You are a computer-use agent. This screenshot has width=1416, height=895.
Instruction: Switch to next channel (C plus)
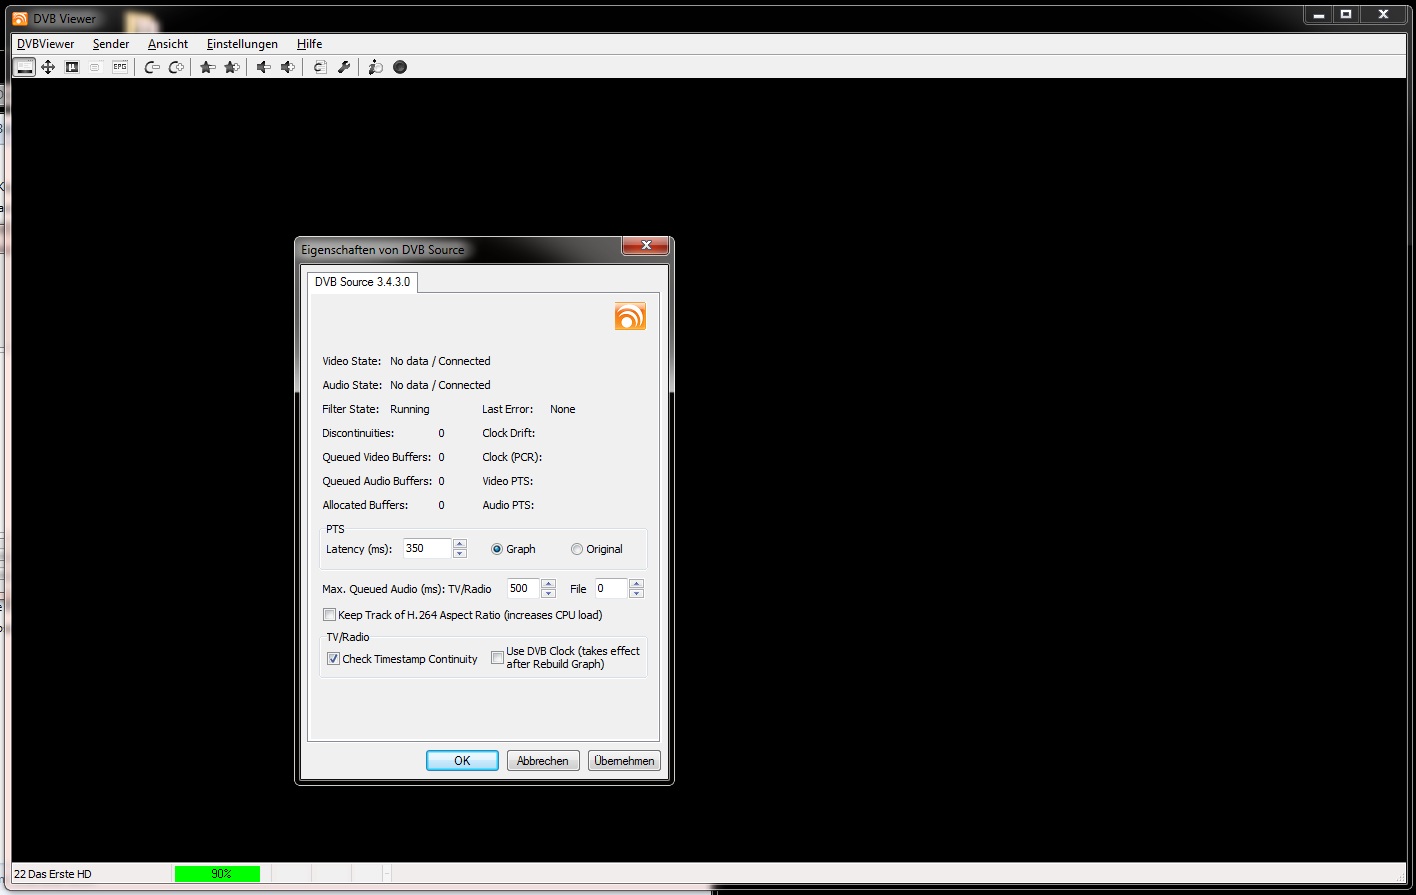point(176,67)
